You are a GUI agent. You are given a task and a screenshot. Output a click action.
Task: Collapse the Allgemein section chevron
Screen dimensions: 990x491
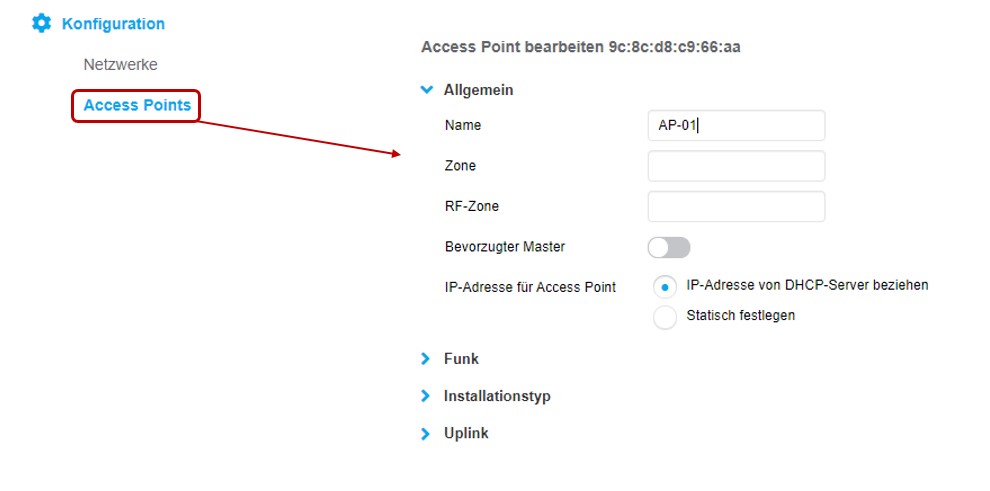point(427,90)
